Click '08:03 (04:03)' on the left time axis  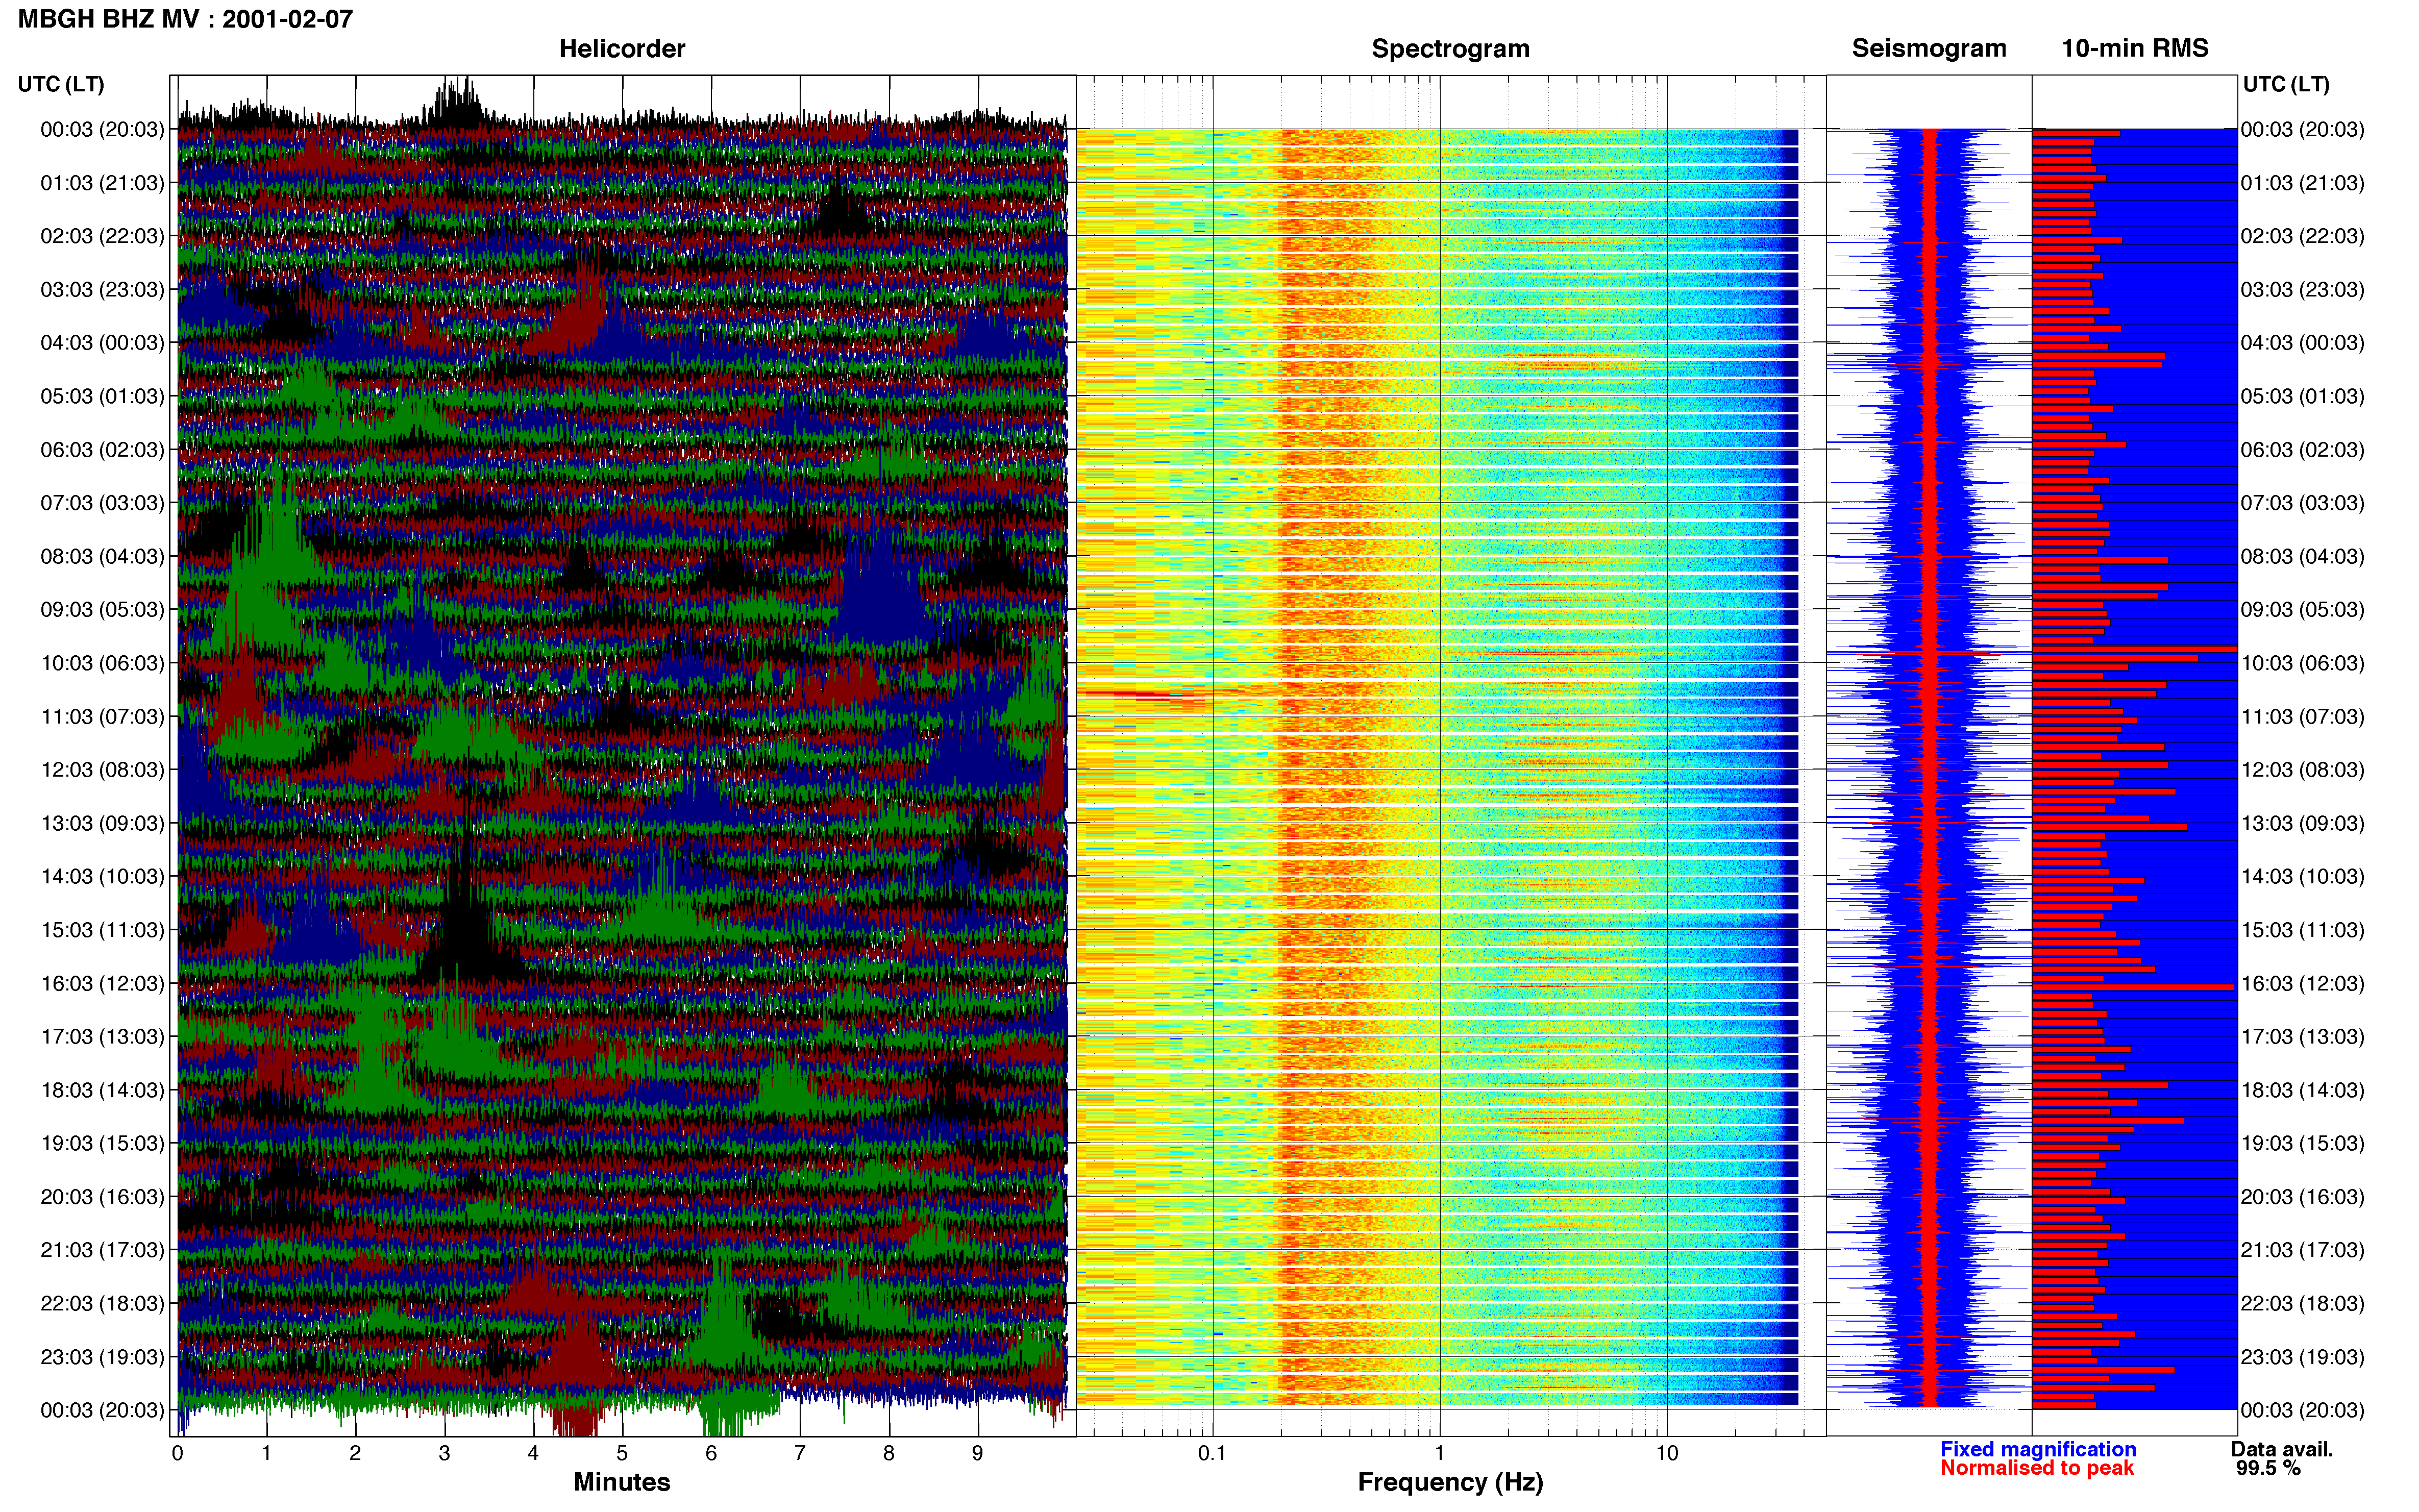point(102,556)
